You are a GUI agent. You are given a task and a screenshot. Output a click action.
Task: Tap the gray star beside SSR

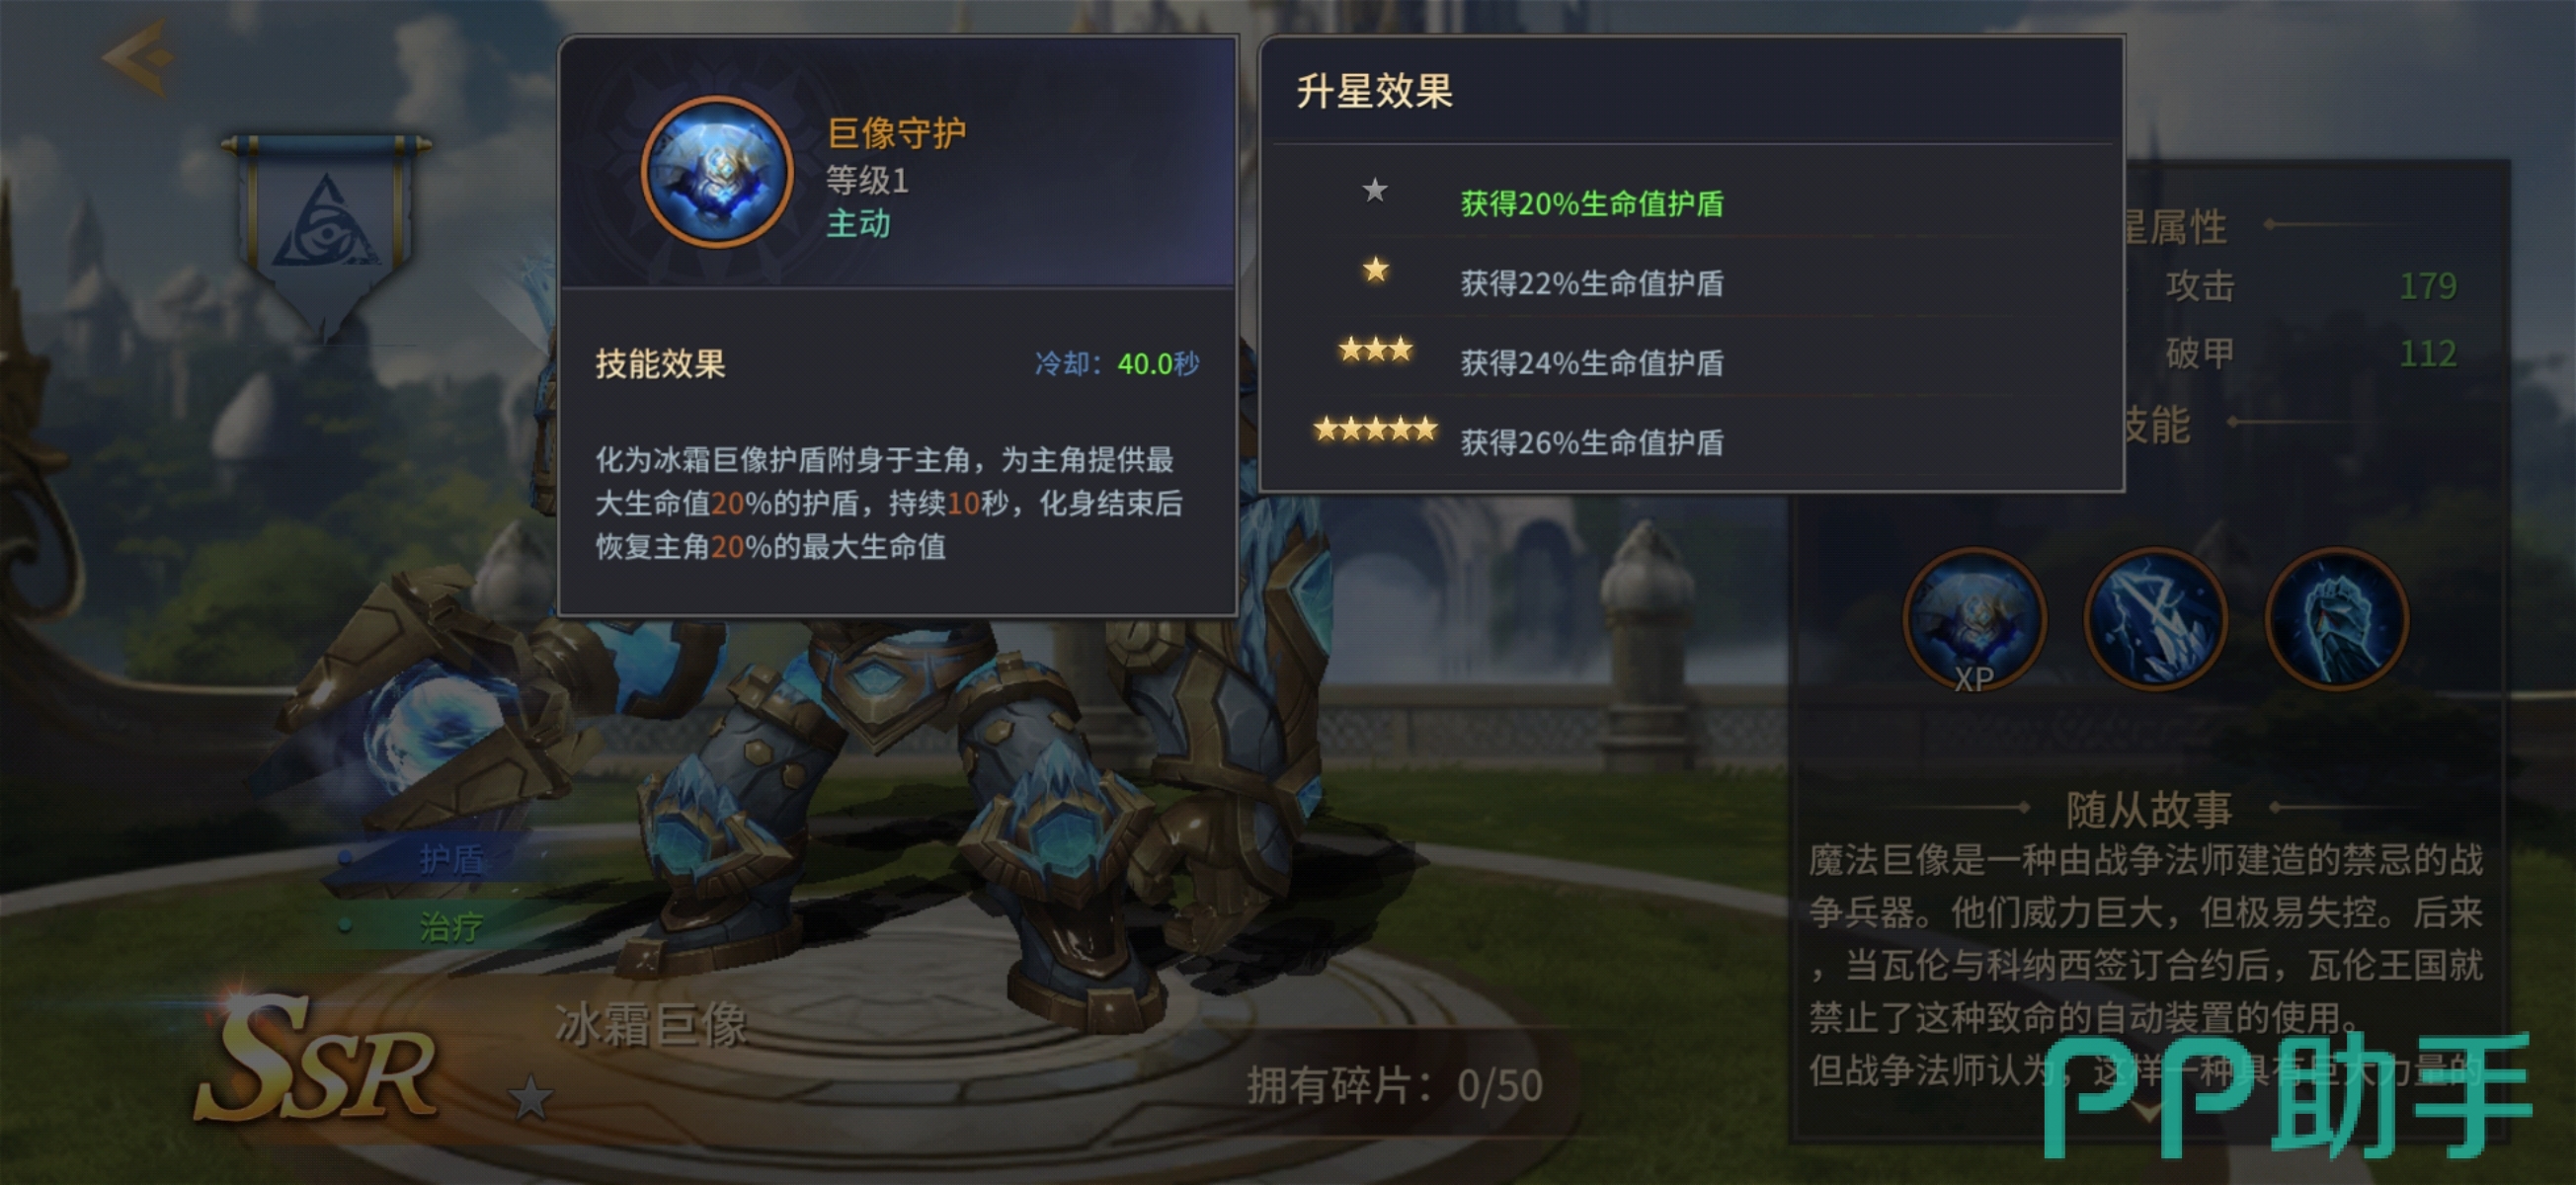pos(530,1098)
